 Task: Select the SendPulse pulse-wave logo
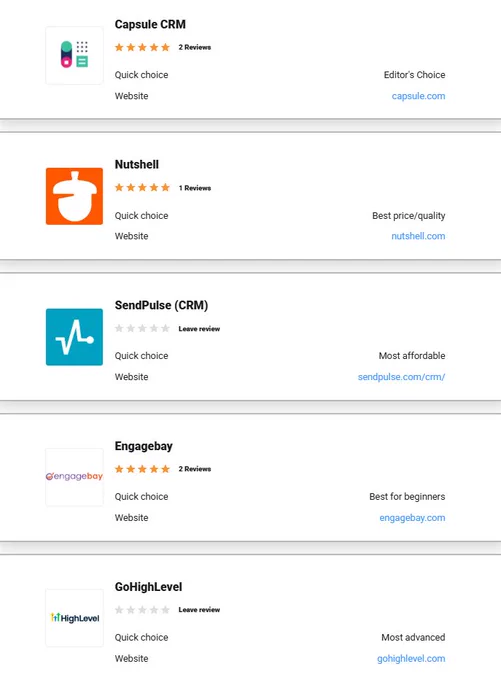tap(74, 337)
